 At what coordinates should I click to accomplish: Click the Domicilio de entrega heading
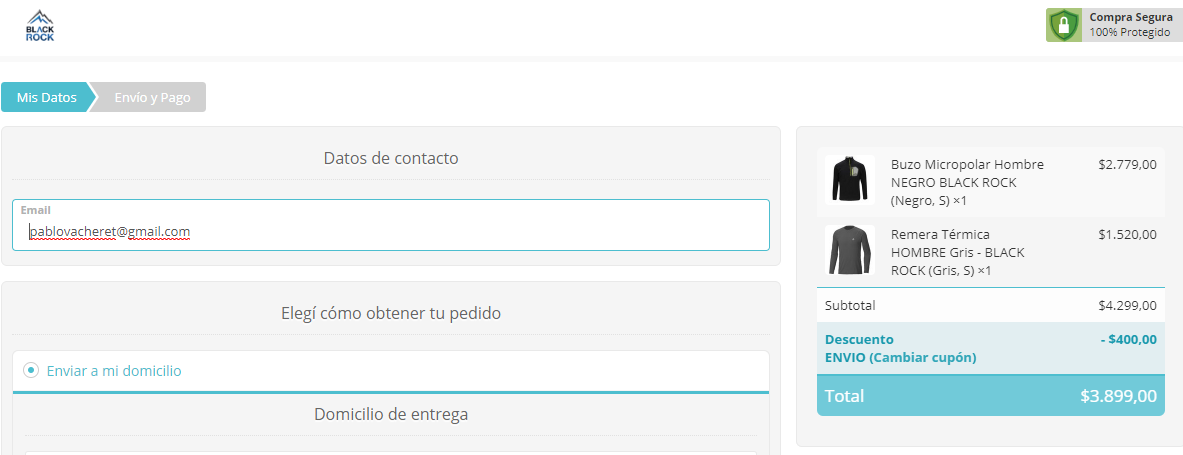click(391, 414)
